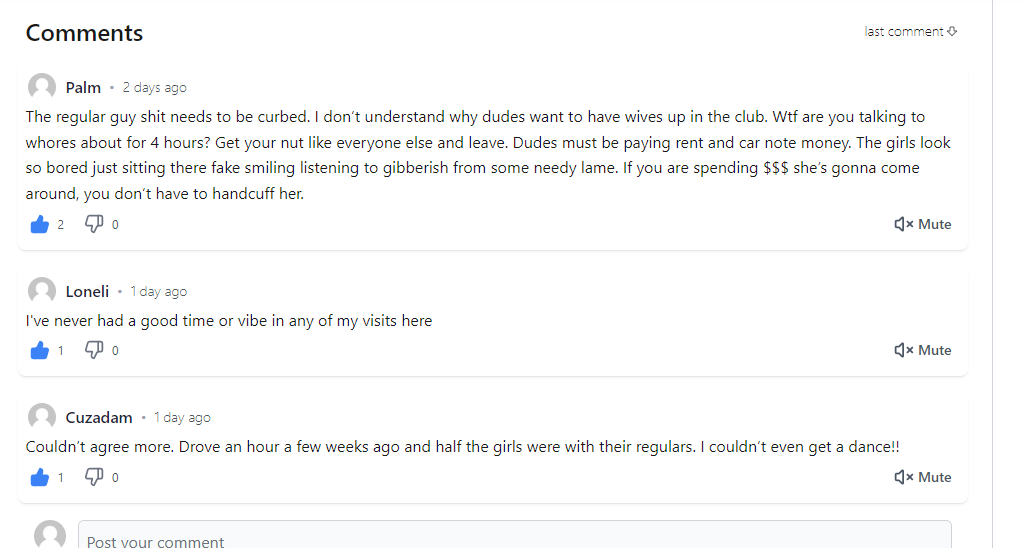Thumbs down Loneli's comment
1025x548 pixels.
coord(94,351)
